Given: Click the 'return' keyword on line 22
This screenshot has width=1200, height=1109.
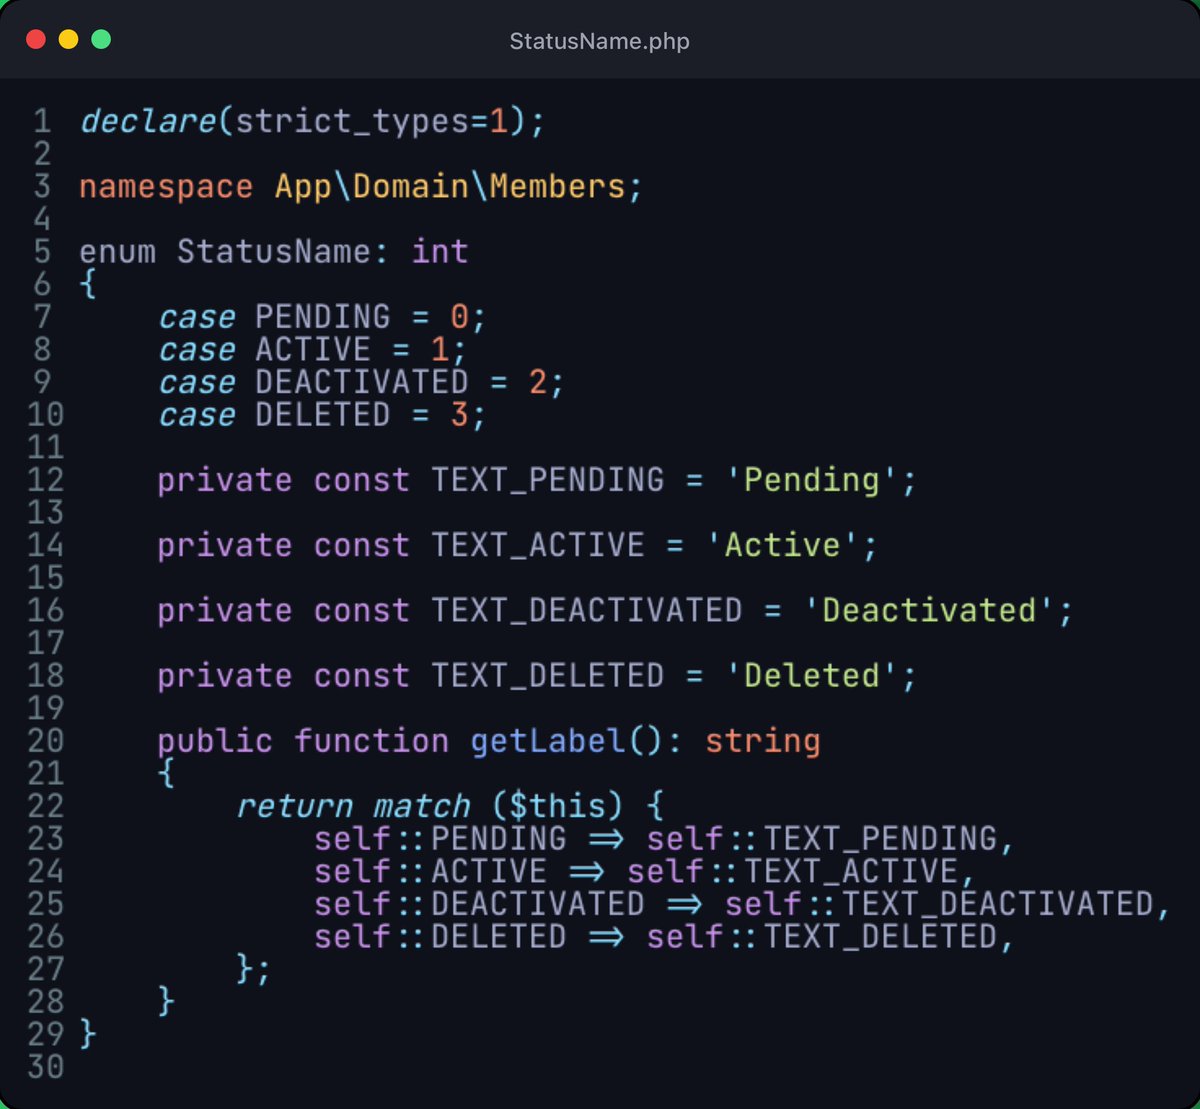Looking at the screenshot, I should 294,807.
